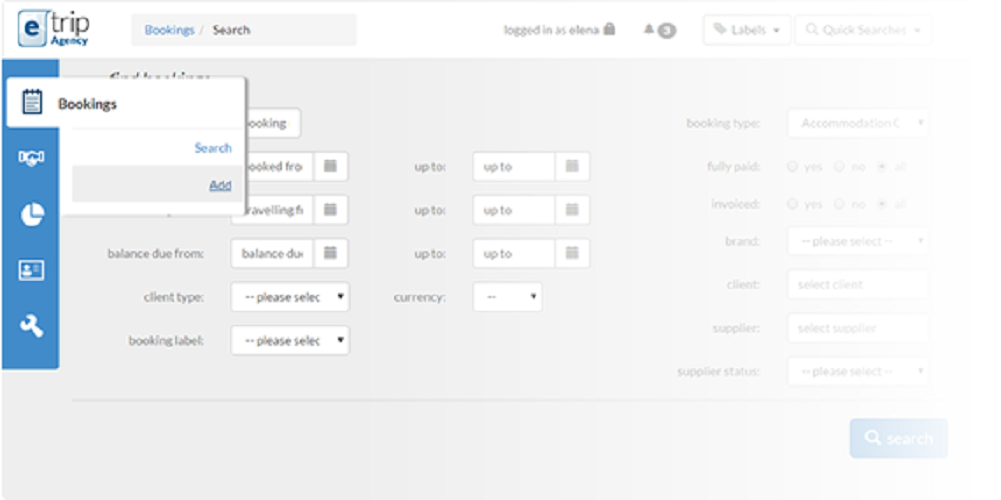Screen dimensions: 1001x500
Task: Open the wrench settings icon
Action: tap(32, 325)
